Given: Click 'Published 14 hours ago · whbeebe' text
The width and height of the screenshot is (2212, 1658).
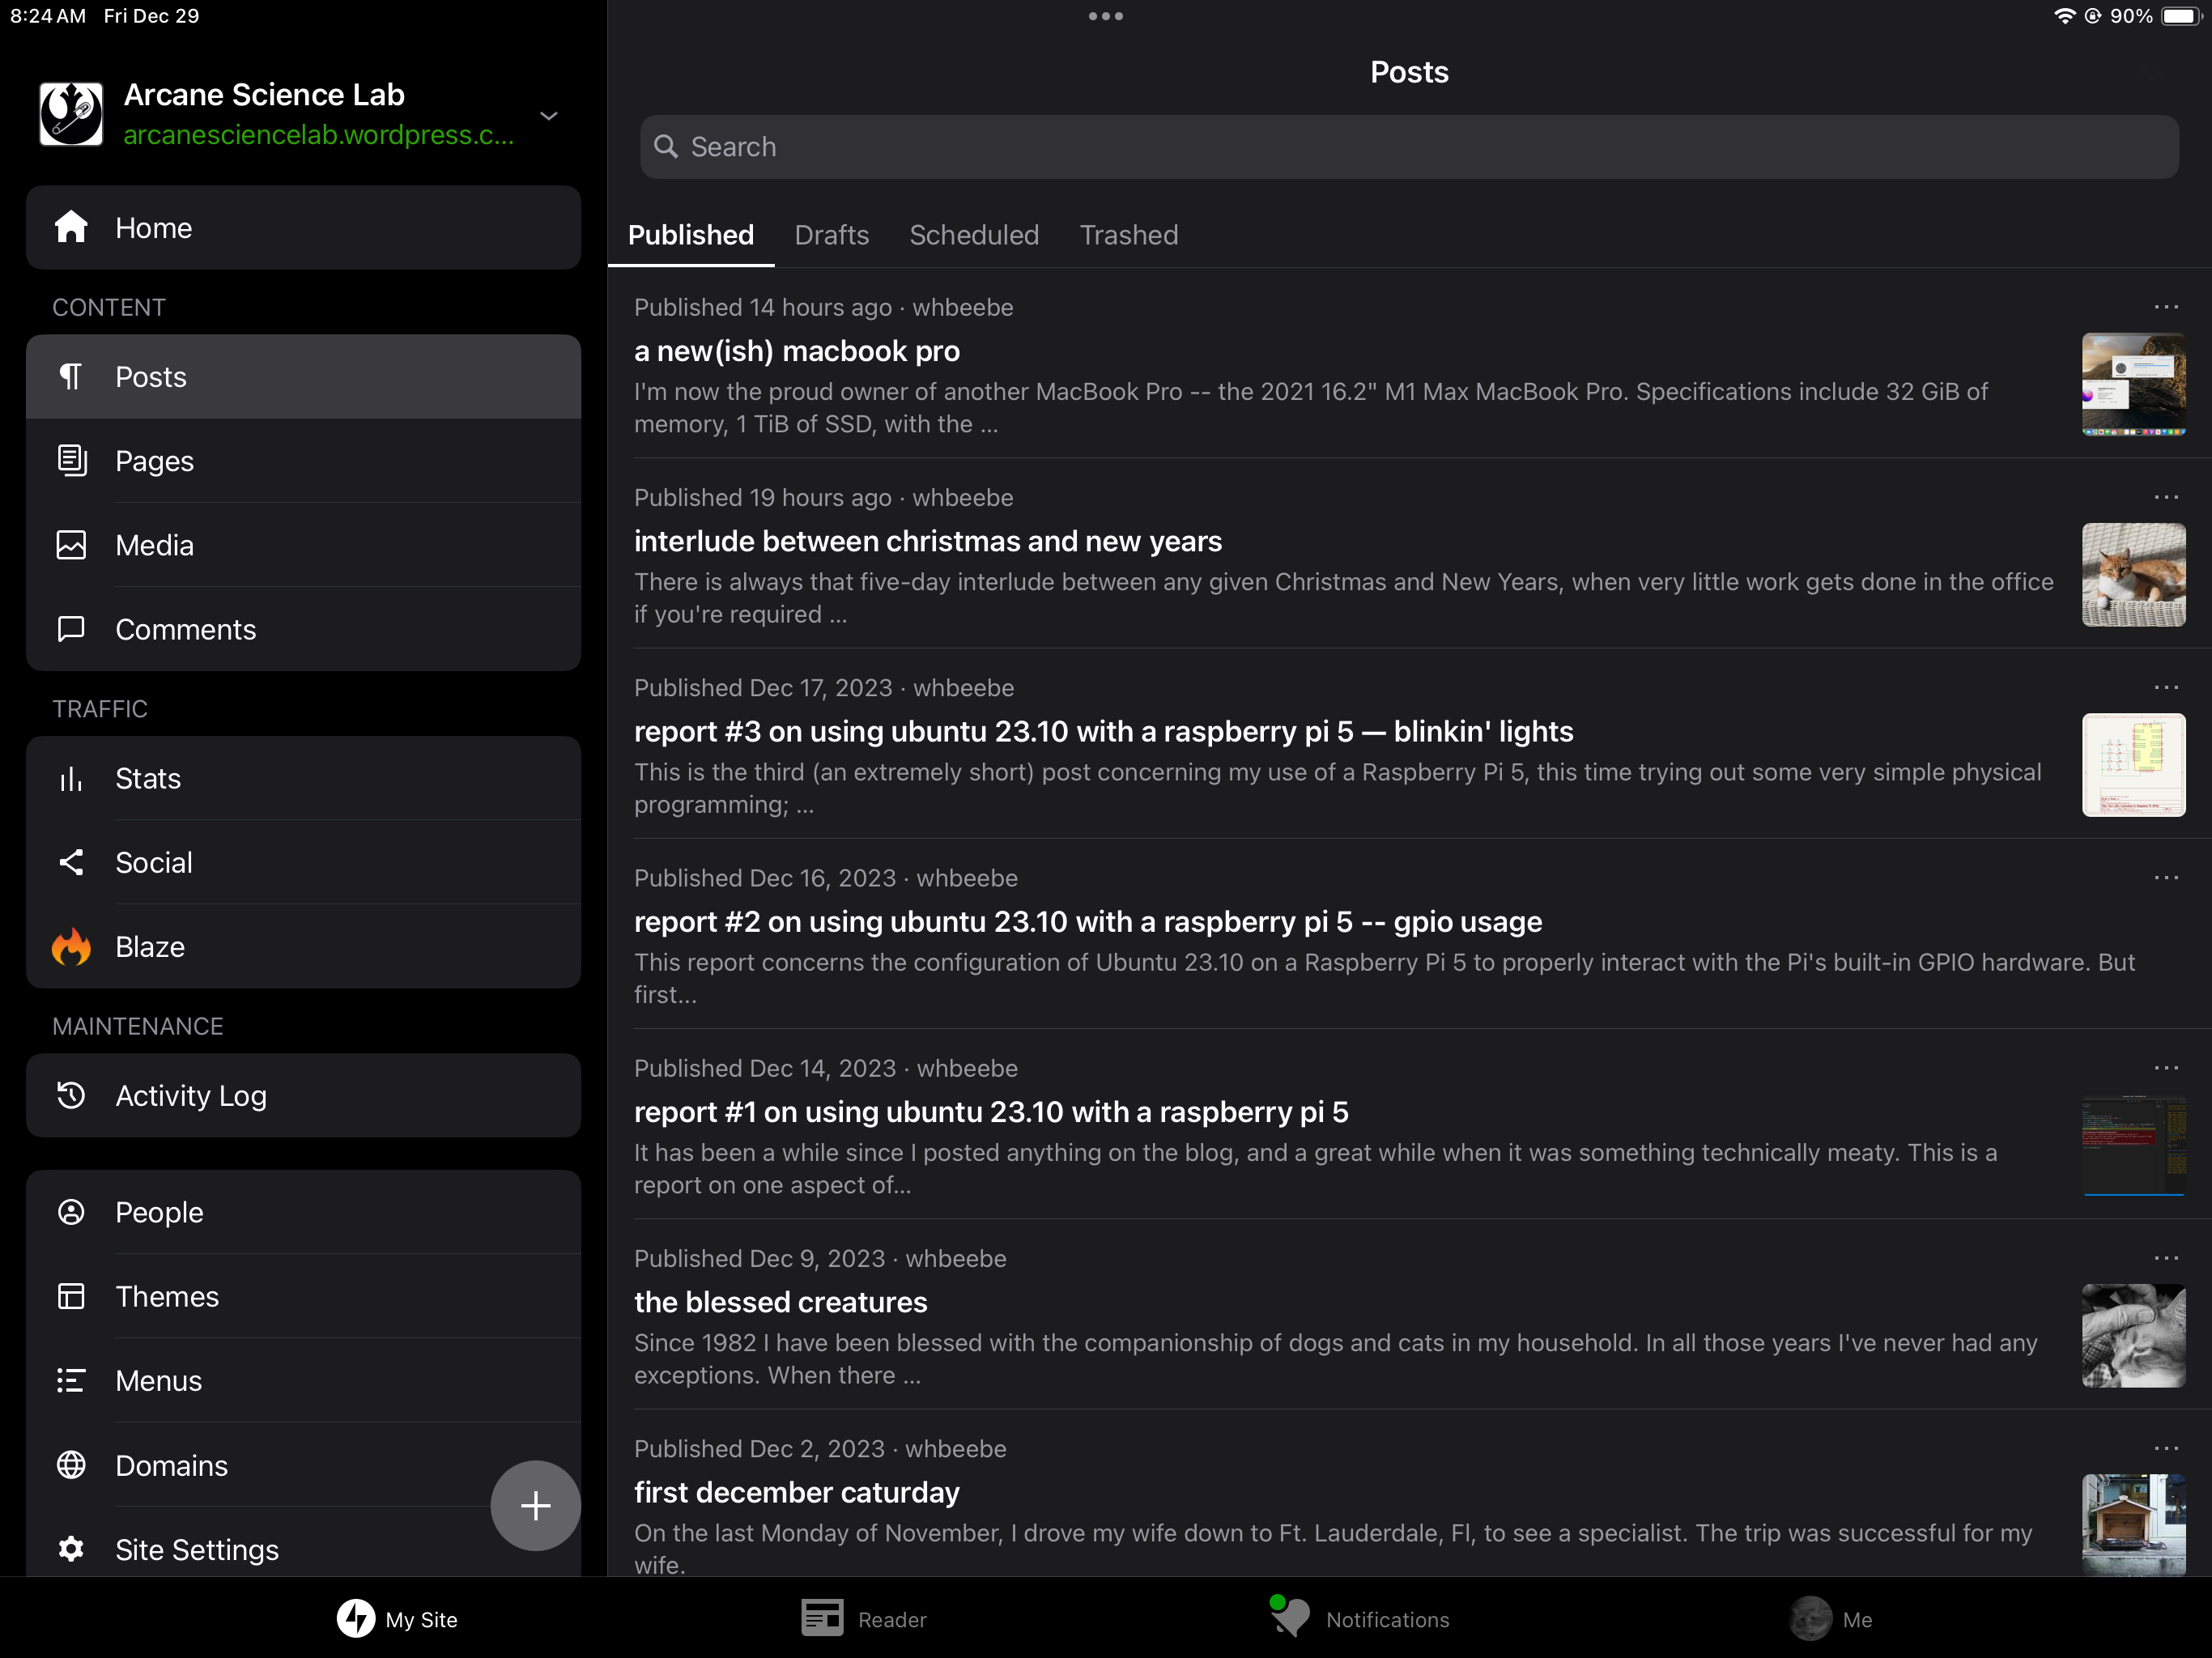Looking at the screenshot, I should point(823,307).
